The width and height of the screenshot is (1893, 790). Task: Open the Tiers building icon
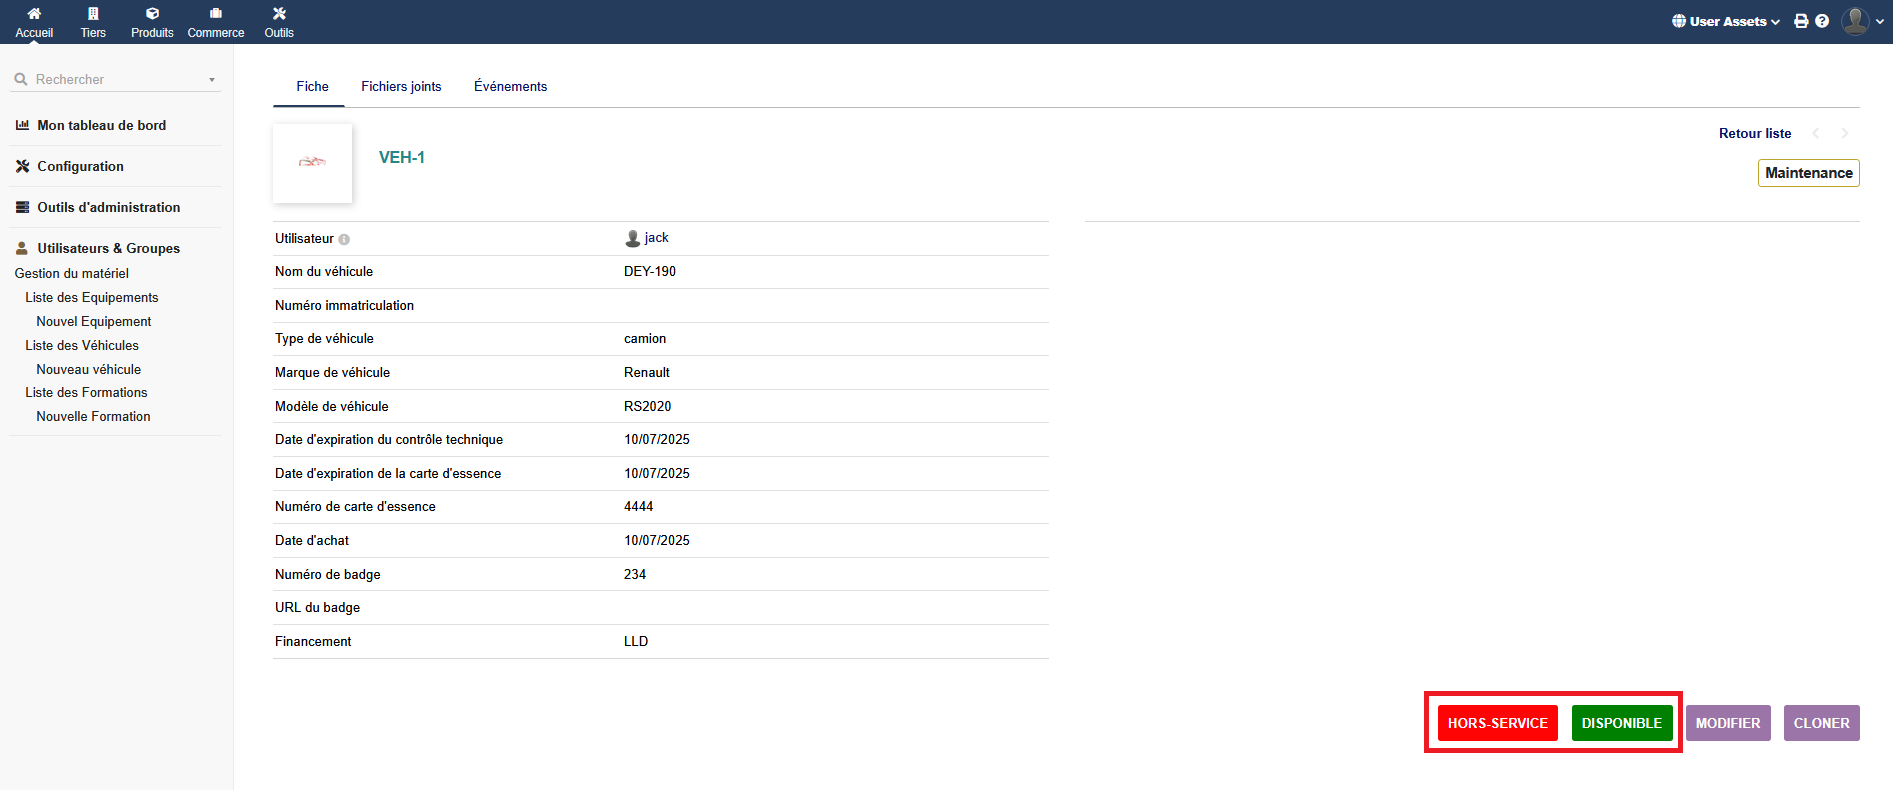pos(93,14)
